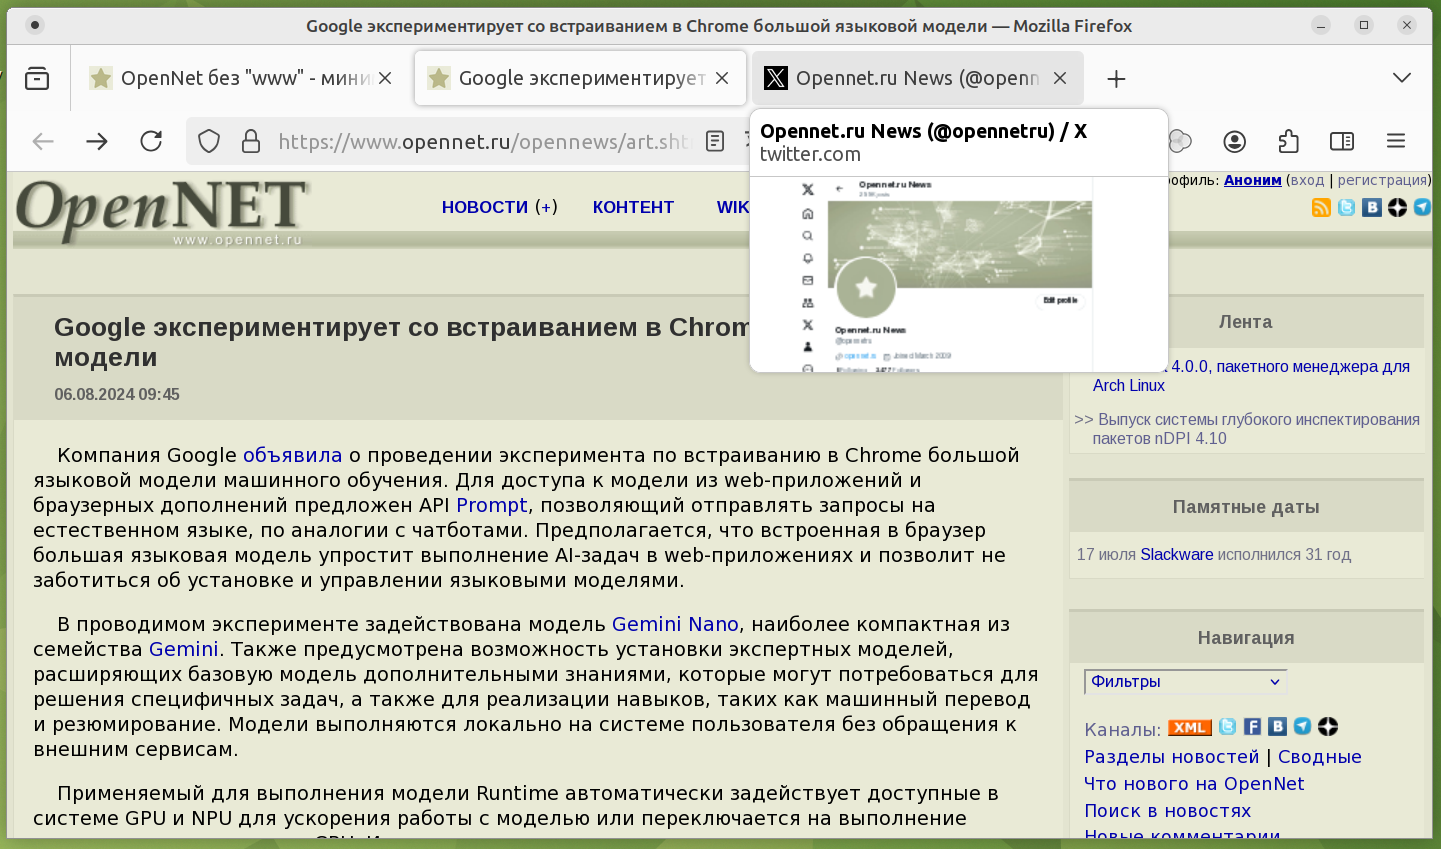This screenshot has width=1441, height=849.
Task: Open the Аноним profile link
Action: [x=1252, y=180]
